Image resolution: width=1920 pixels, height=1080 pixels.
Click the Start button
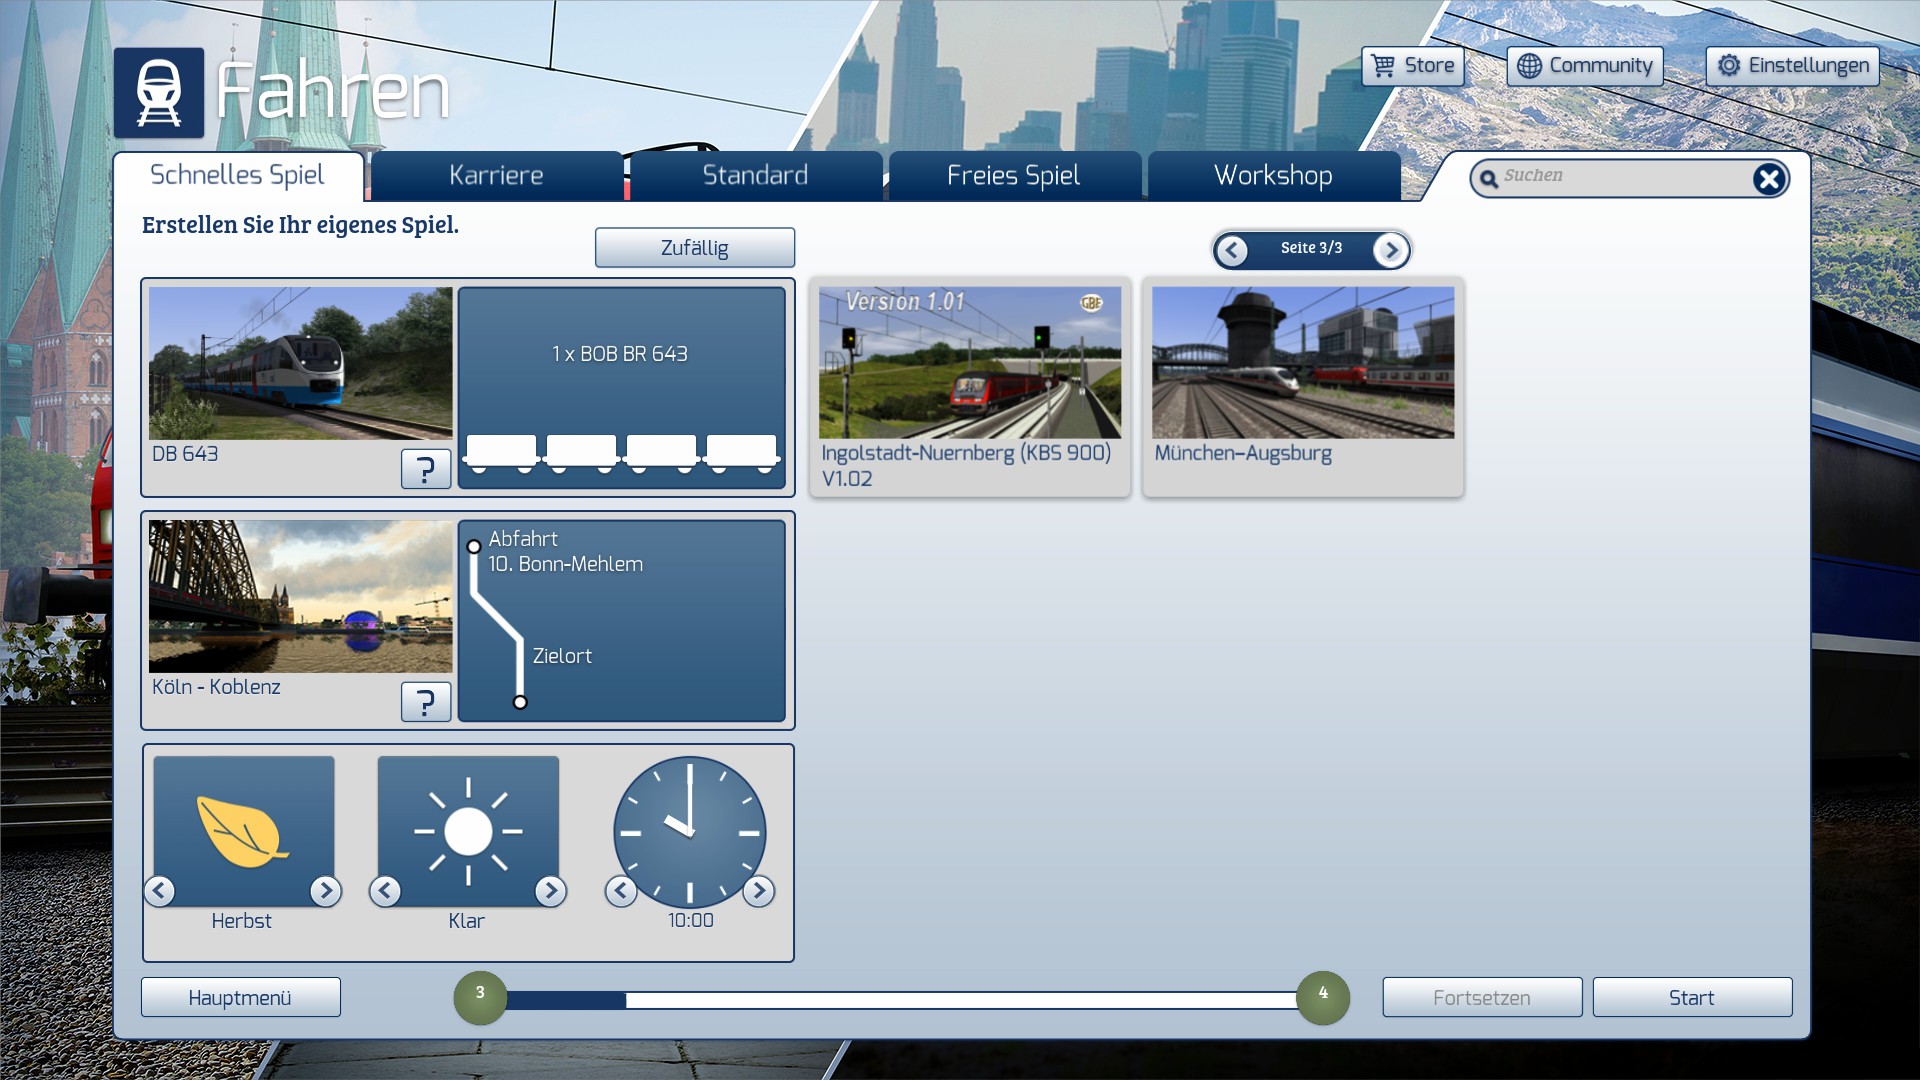tap(1691, 997)
